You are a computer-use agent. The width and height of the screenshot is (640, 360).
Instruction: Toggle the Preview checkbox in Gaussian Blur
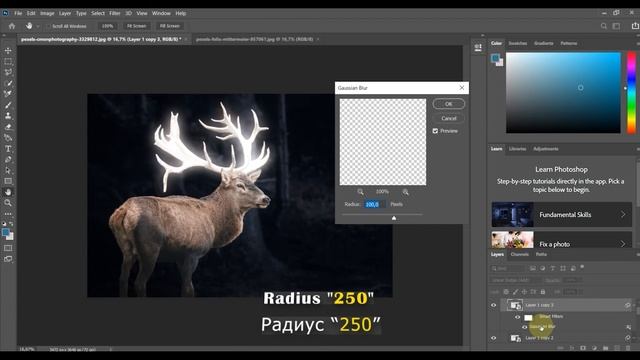(x=435, y=131)
